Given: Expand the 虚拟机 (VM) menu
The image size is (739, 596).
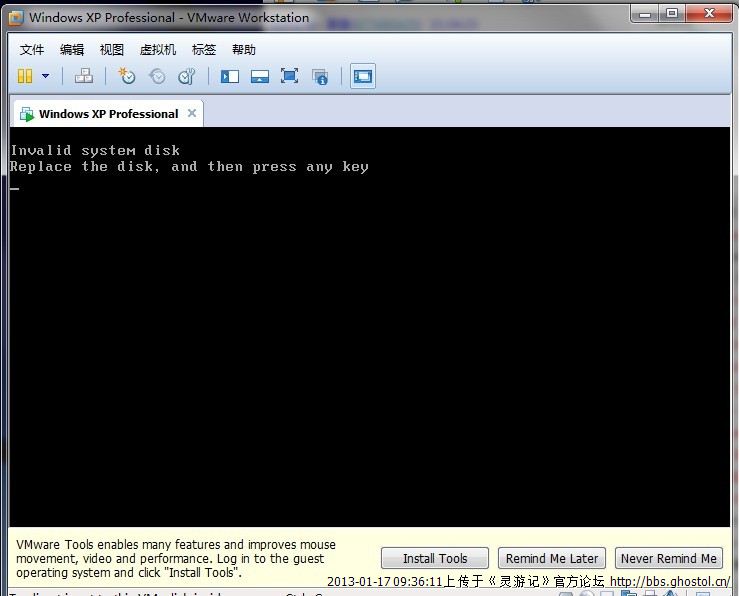Looking at the screenshot, I should point(158,49).
